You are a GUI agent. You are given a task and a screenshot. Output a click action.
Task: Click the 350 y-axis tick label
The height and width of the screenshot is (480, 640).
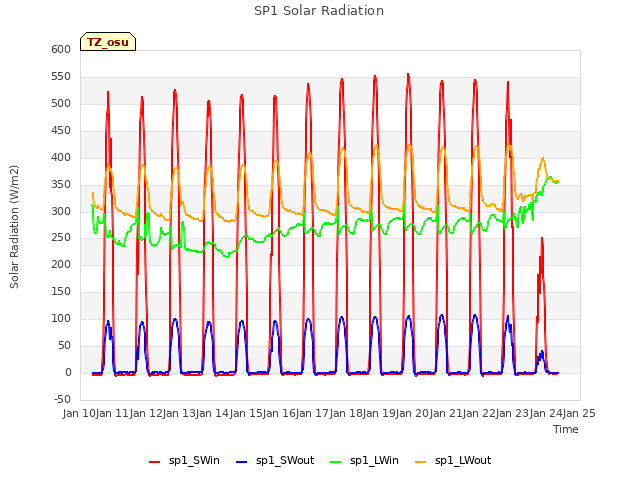click(61, 184)
